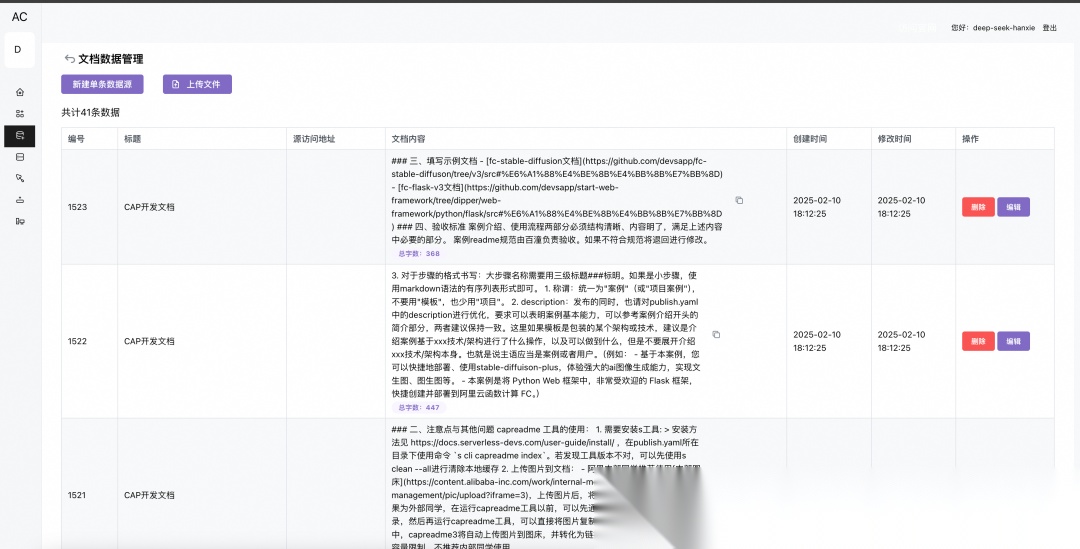Copy document content of row 1522
1080x549 pixels.
(x=716, y=335)
